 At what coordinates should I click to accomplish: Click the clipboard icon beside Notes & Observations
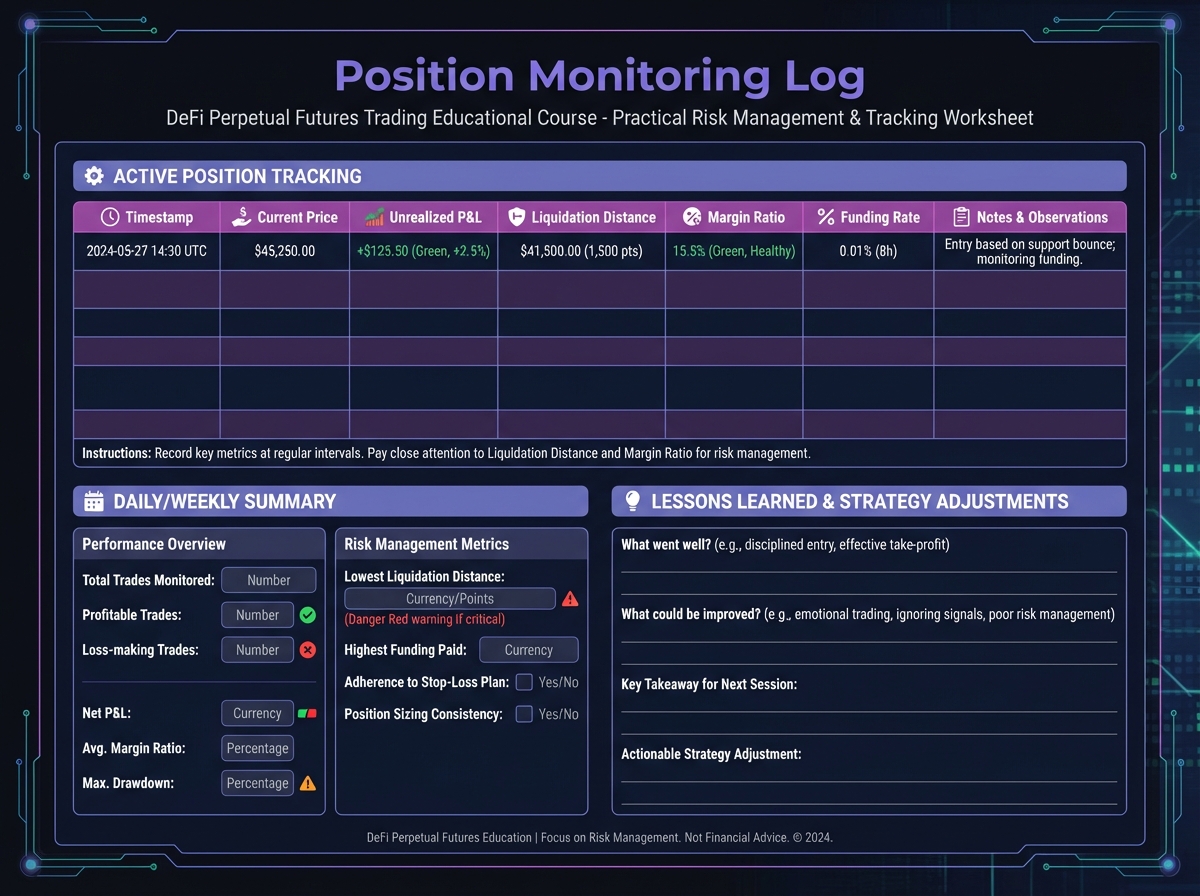click(x=961, y=217)
